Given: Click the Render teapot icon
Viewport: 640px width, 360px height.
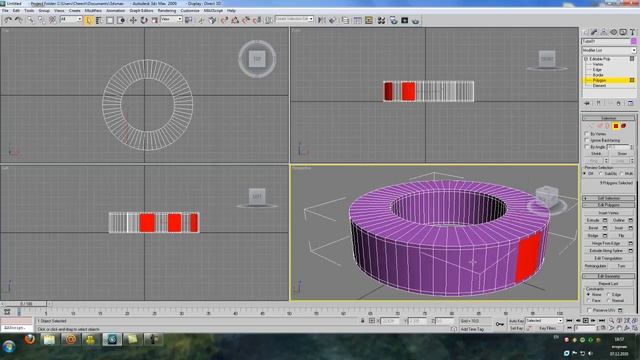Looking at the screenshot, I should pyautogui.click(x=416, y=20).
